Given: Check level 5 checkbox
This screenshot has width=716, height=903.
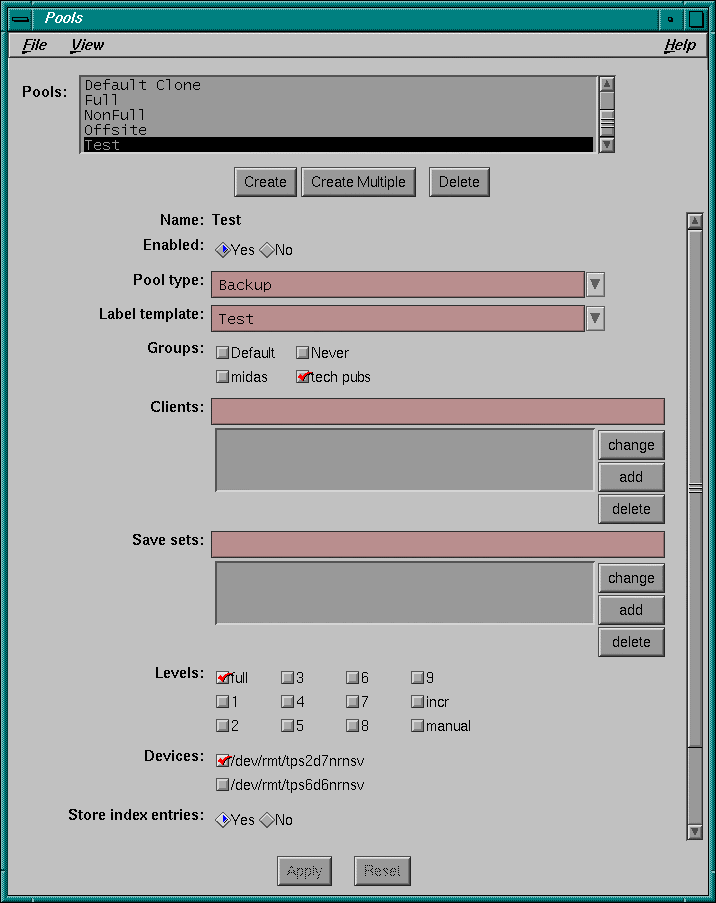Looking at the screenshot, I should (287, 726).
